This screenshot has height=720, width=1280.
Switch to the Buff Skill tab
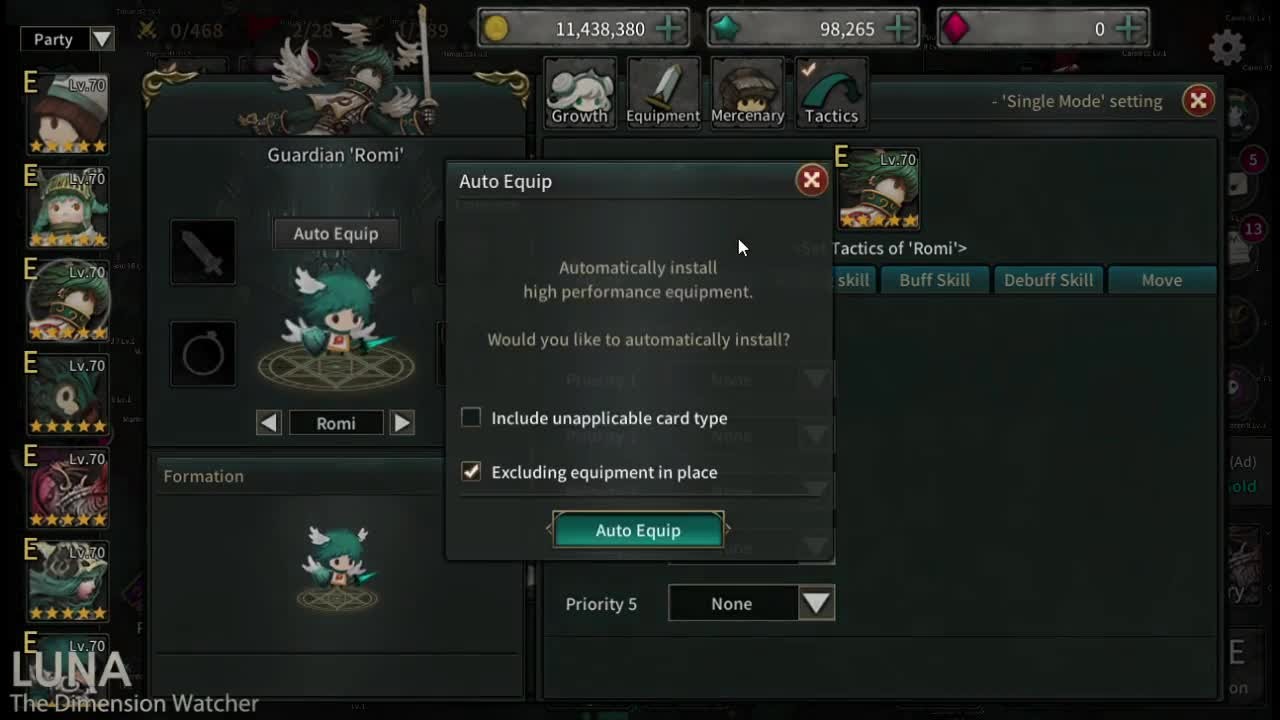[934, 280]
